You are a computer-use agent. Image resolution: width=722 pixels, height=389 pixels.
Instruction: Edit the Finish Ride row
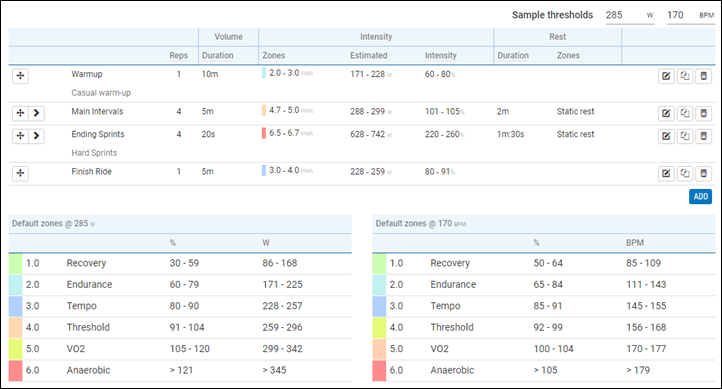coord(666,173)
